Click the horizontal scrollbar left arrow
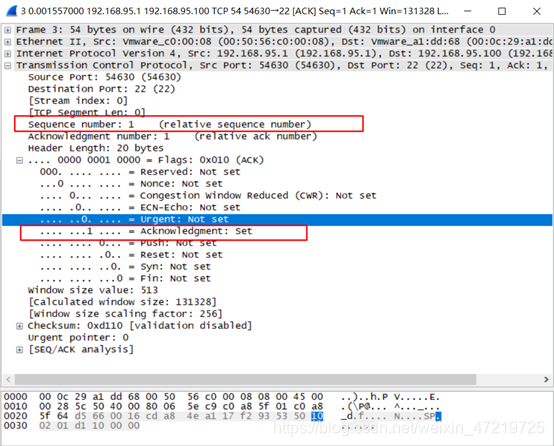Screen dimensions: 554x446 8,380
